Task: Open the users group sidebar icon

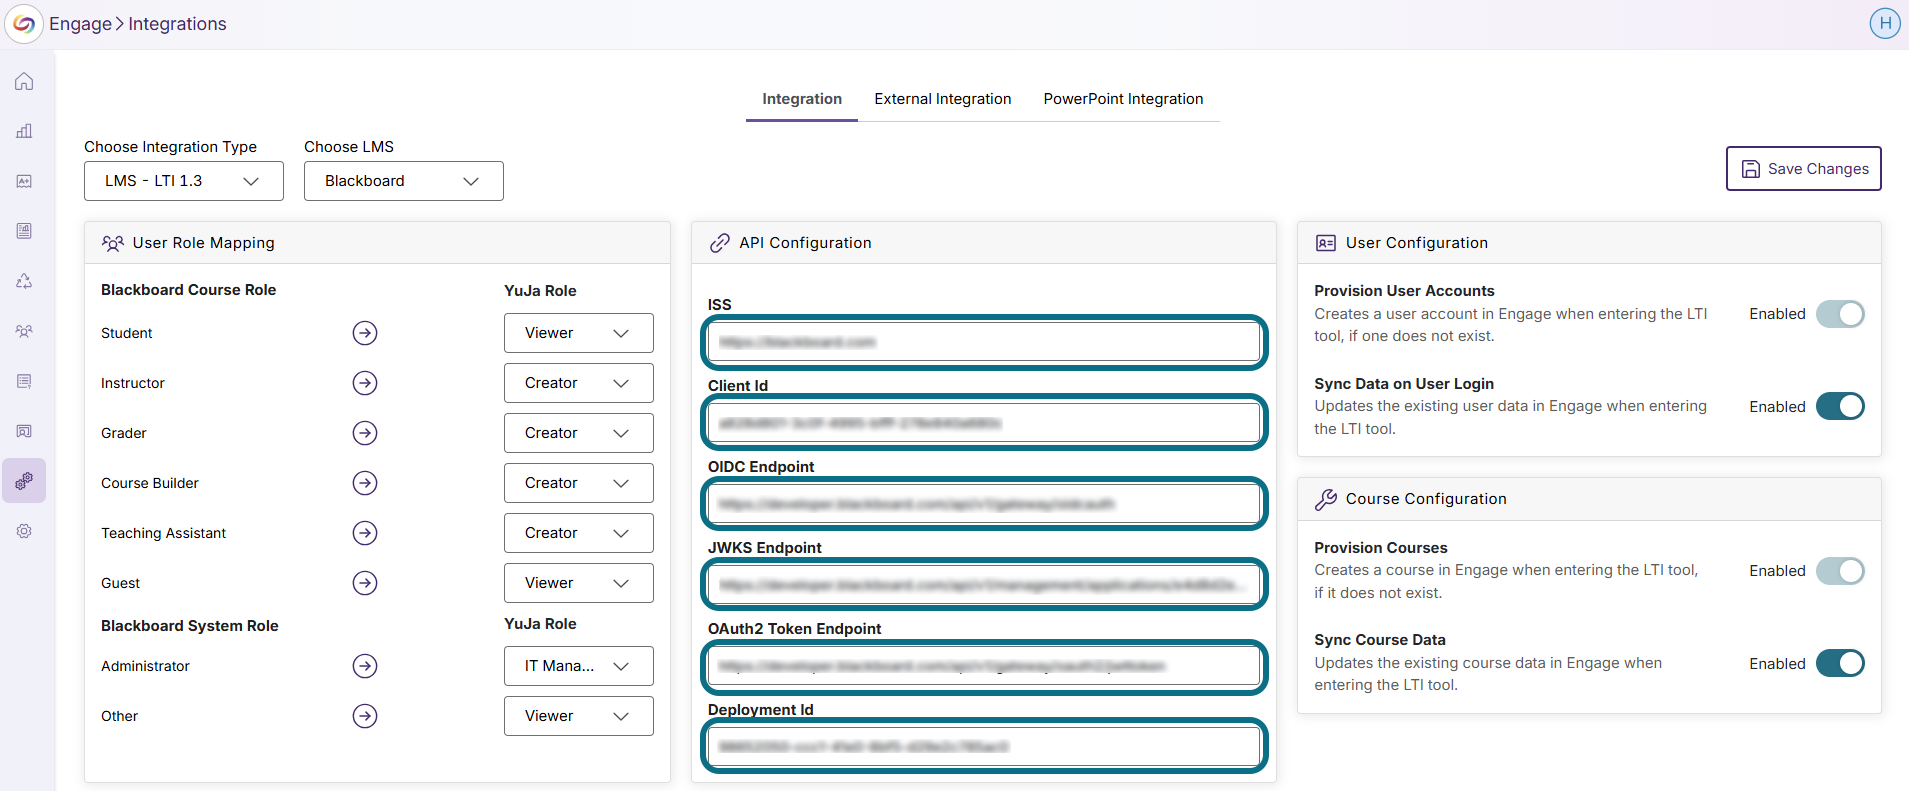Action: click(x=24, y=331)
